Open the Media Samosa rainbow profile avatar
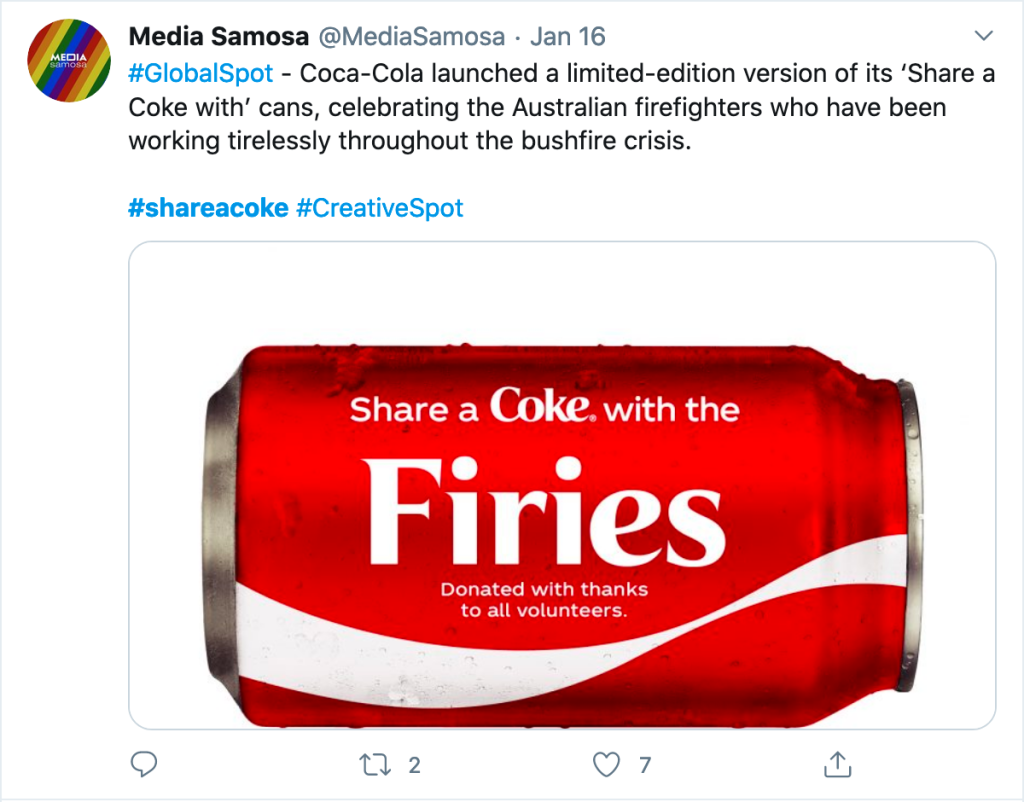Screen dimensions: 1024x802 [66, 60]
